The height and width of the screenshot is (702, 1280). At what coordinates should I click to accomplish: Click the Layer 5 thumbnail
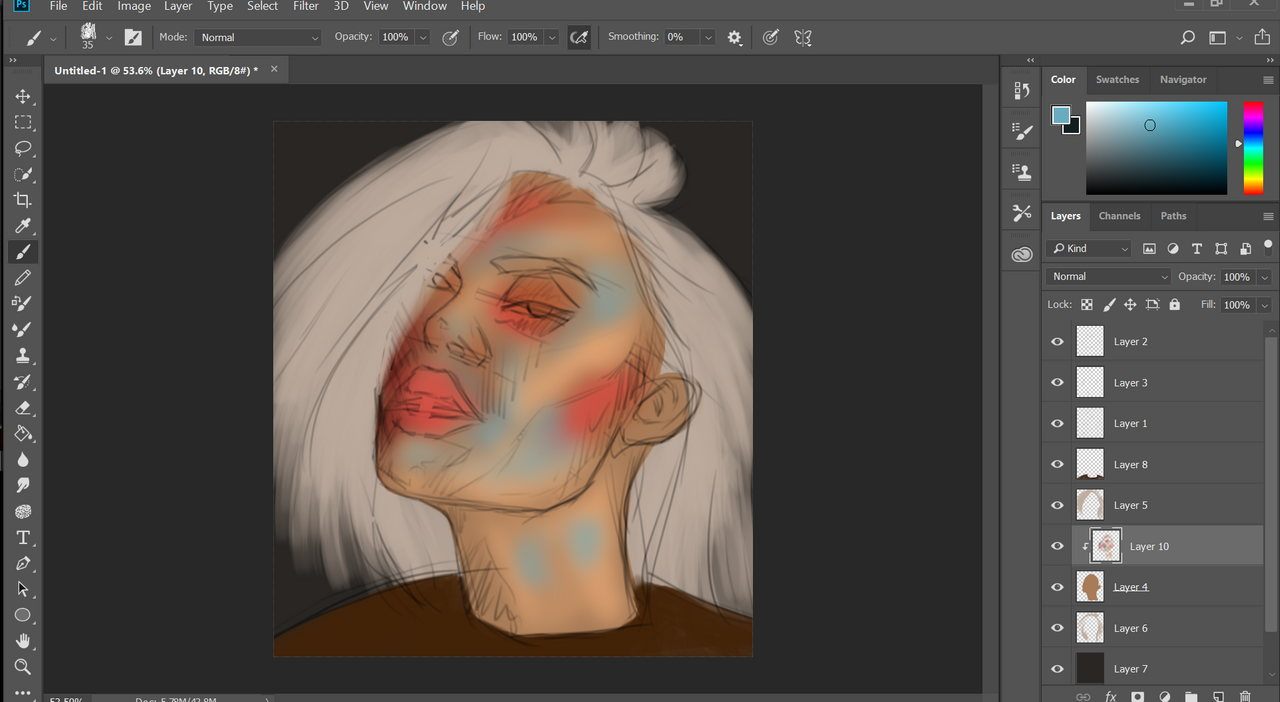click(1090, 505)
